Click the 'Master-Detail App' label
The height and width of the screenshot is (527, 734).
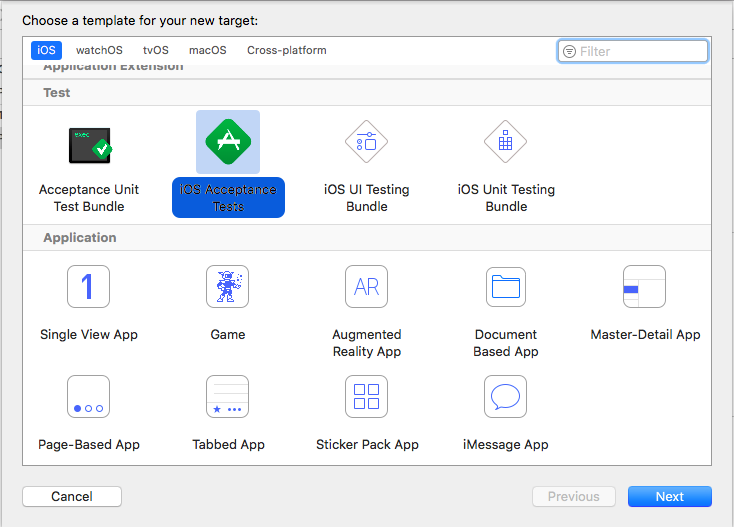click(645, 334)
